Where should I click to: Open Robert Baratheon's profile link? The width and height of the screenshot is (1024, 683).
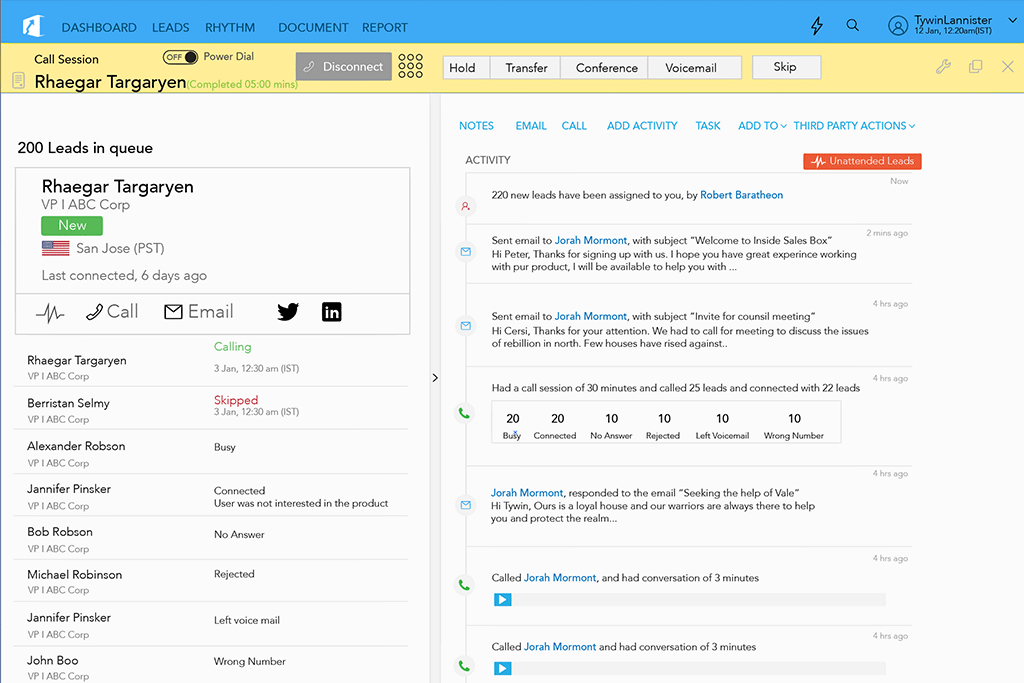(x=741, y=195)
